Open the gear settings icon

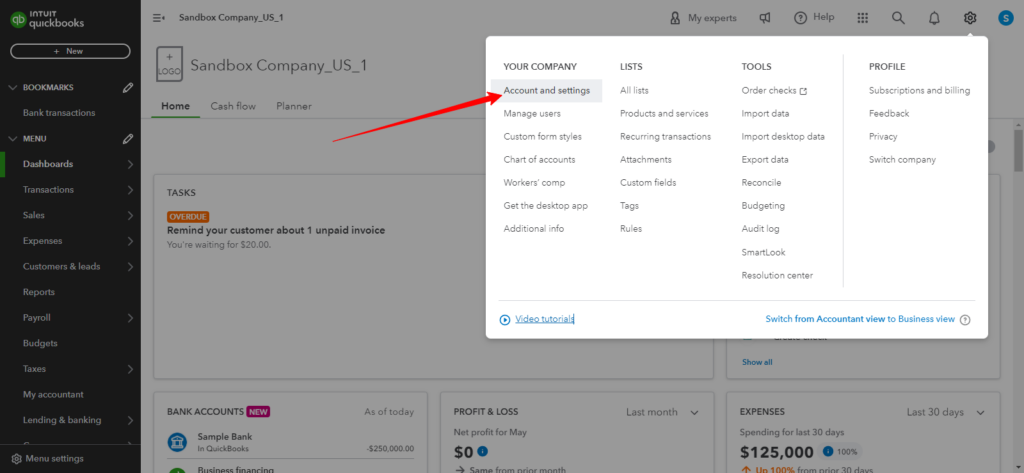point(970,18)
